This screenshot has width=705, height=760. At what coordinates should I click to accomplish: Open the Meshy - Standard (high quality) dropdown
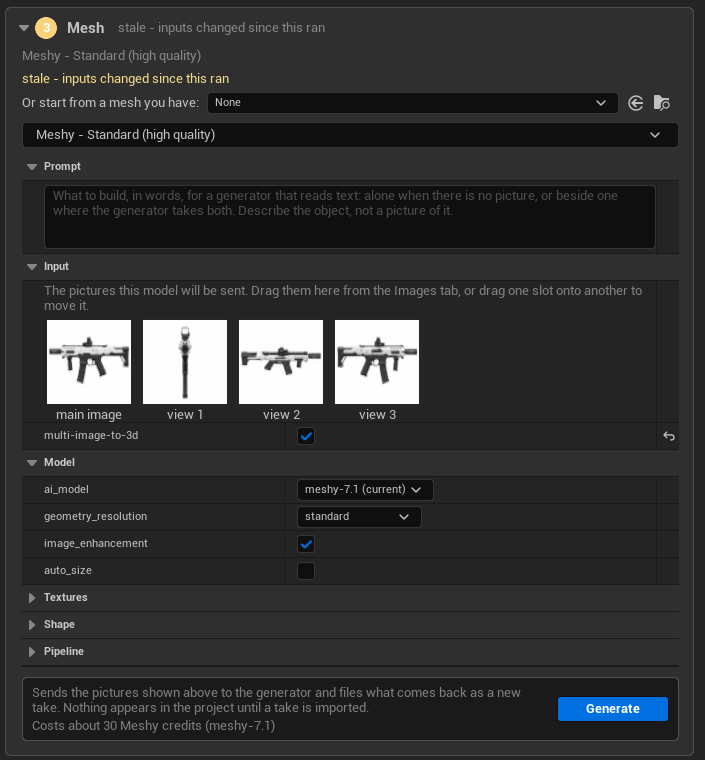pos(350,135)
